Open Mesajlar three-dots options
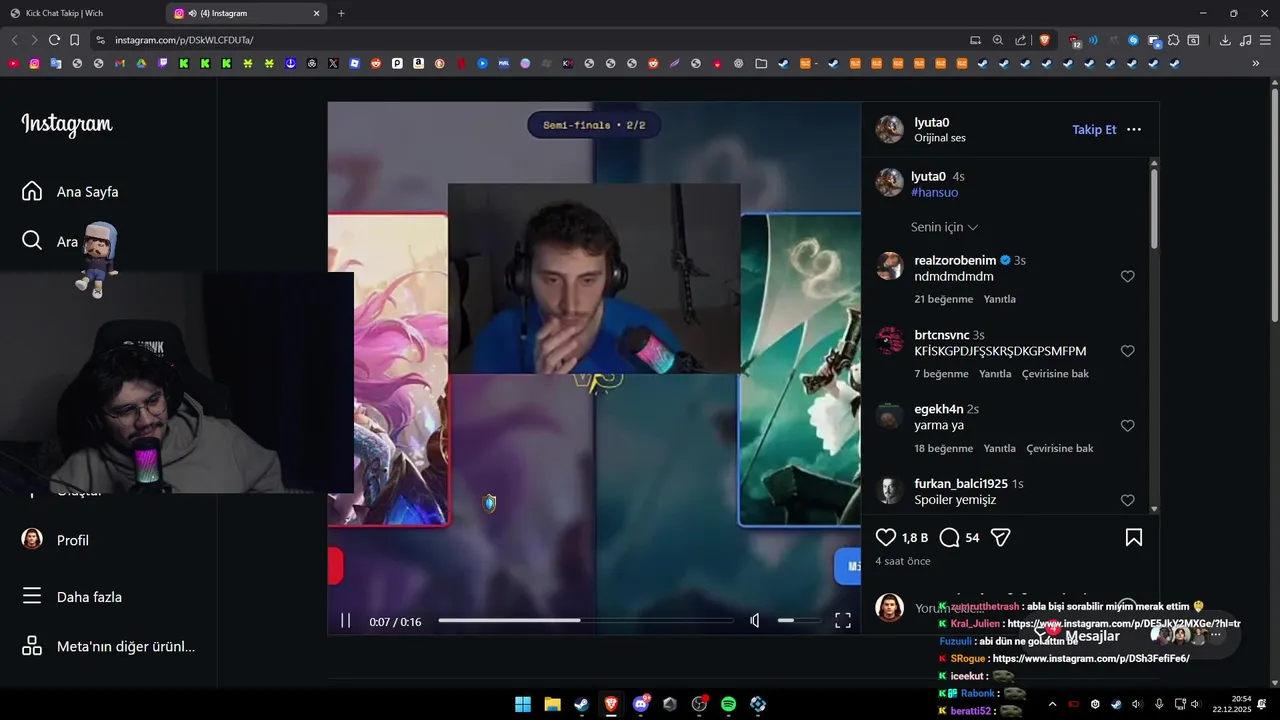This screenshot has height=720, width=1280. 1216,635
